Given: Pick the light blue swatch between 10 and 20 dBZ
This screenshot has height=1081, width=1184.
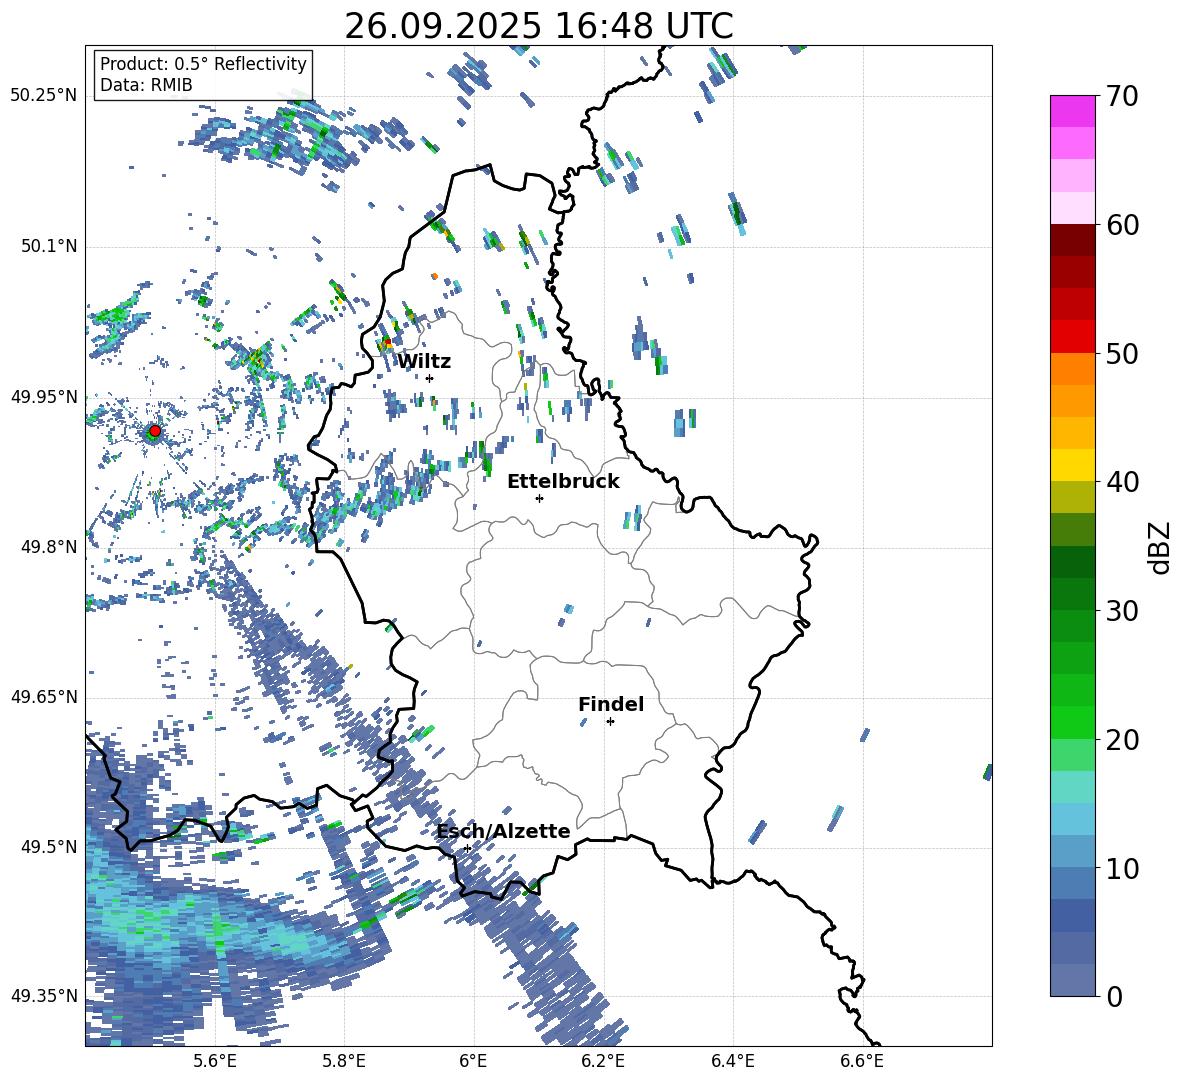Looking at the screenshot, I should coord(1072,819).
